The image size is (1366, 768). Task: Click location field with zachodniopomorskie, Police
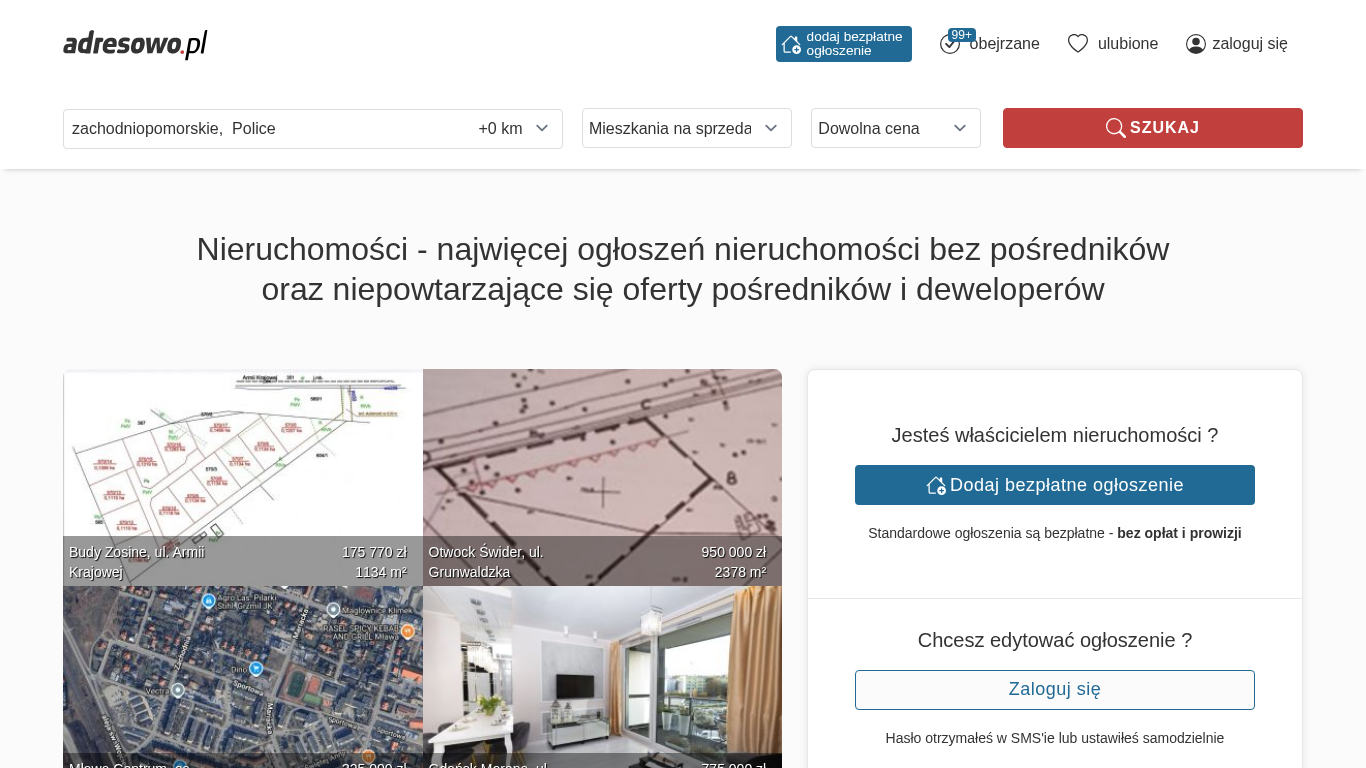tap(260, 129)
